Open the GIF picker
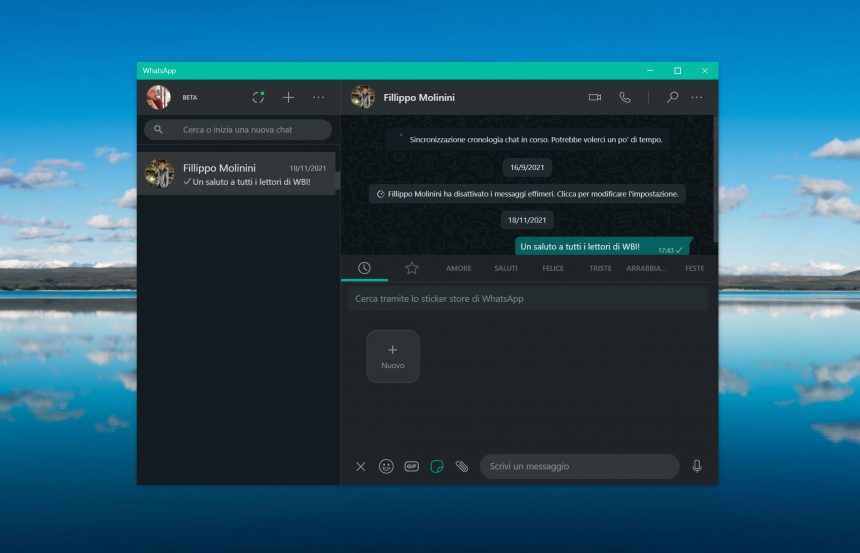The height and width of the screenshot is (553, 860). (x=411, y=466)
